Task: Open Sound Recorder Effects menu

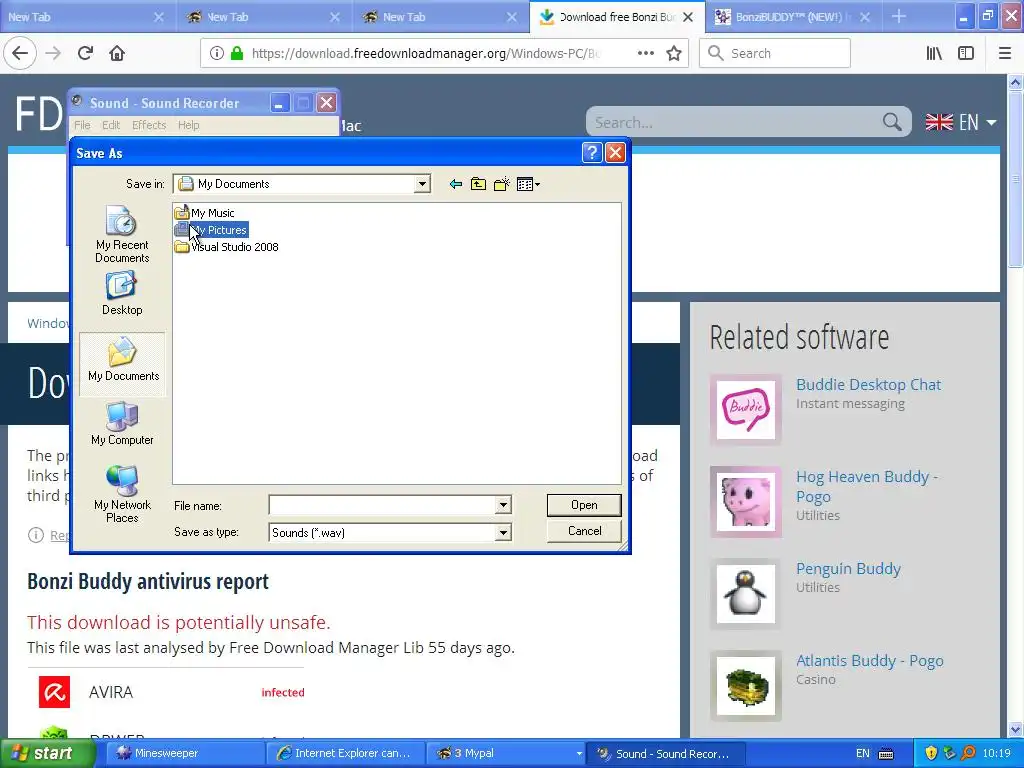Action: [x=149, y=125]
